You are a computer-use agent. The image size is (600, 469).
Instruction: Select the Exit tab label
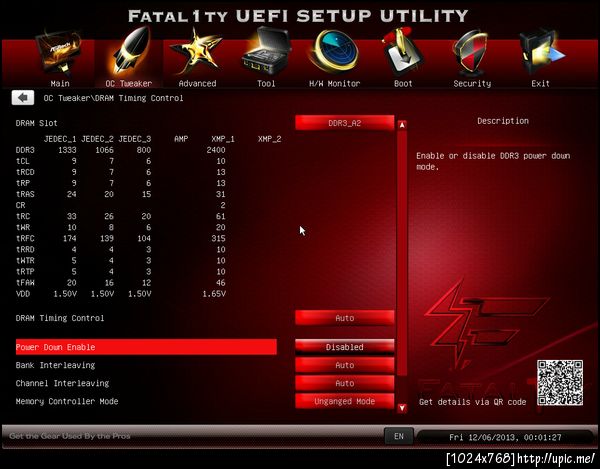point(540,83)
